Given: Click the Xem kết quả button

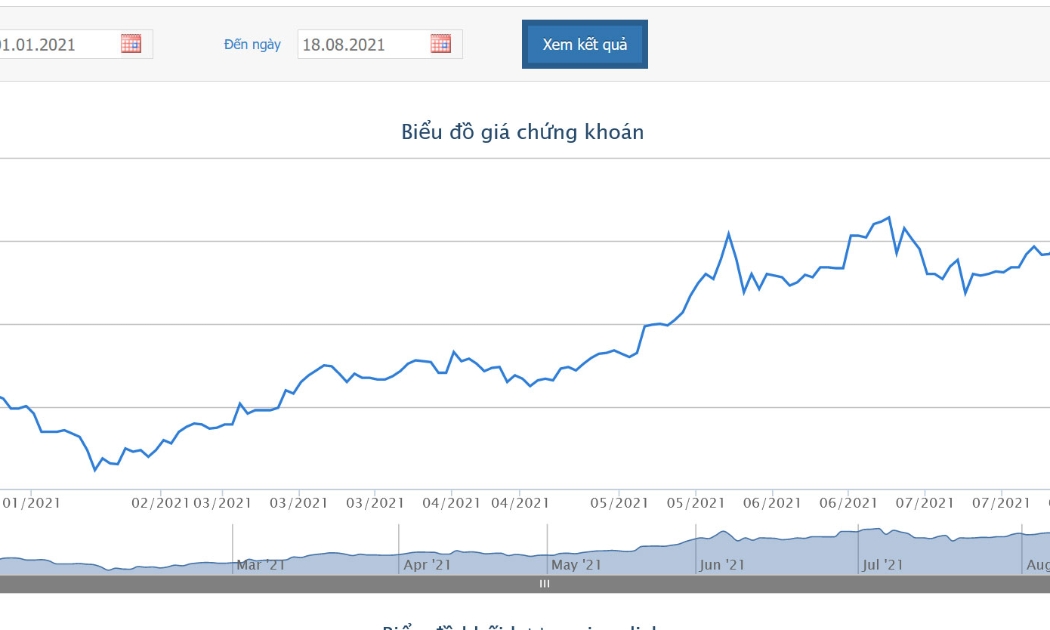Looking at the screenshot, I should (585, 44).
